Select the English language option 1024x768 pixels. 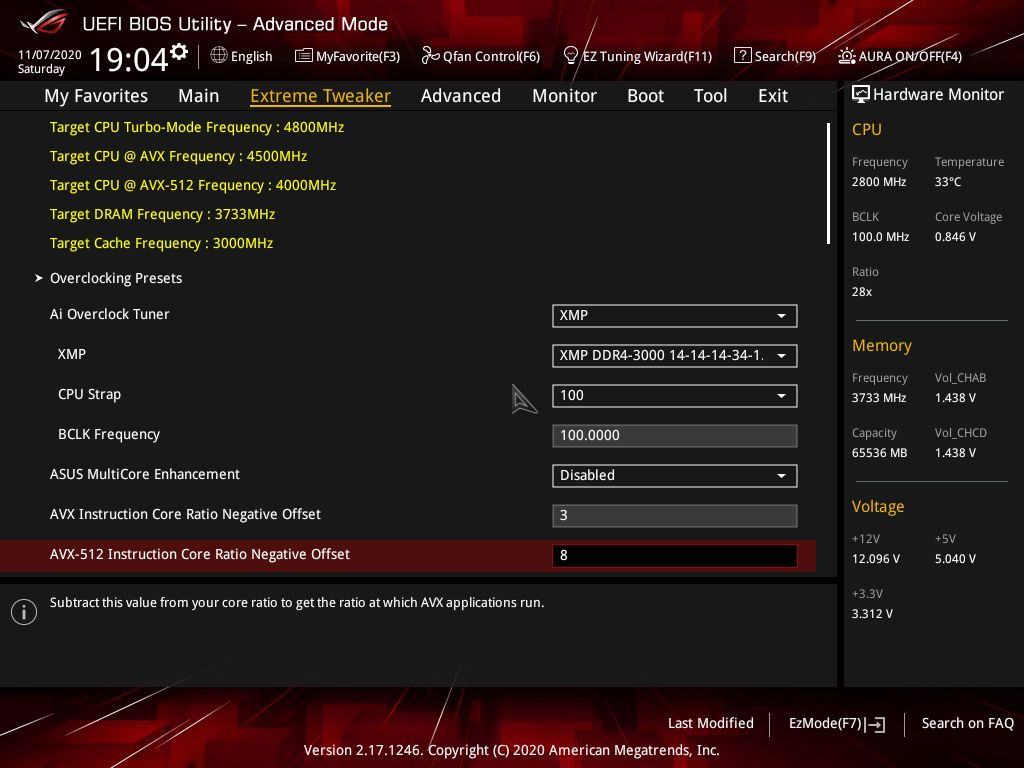251,56
